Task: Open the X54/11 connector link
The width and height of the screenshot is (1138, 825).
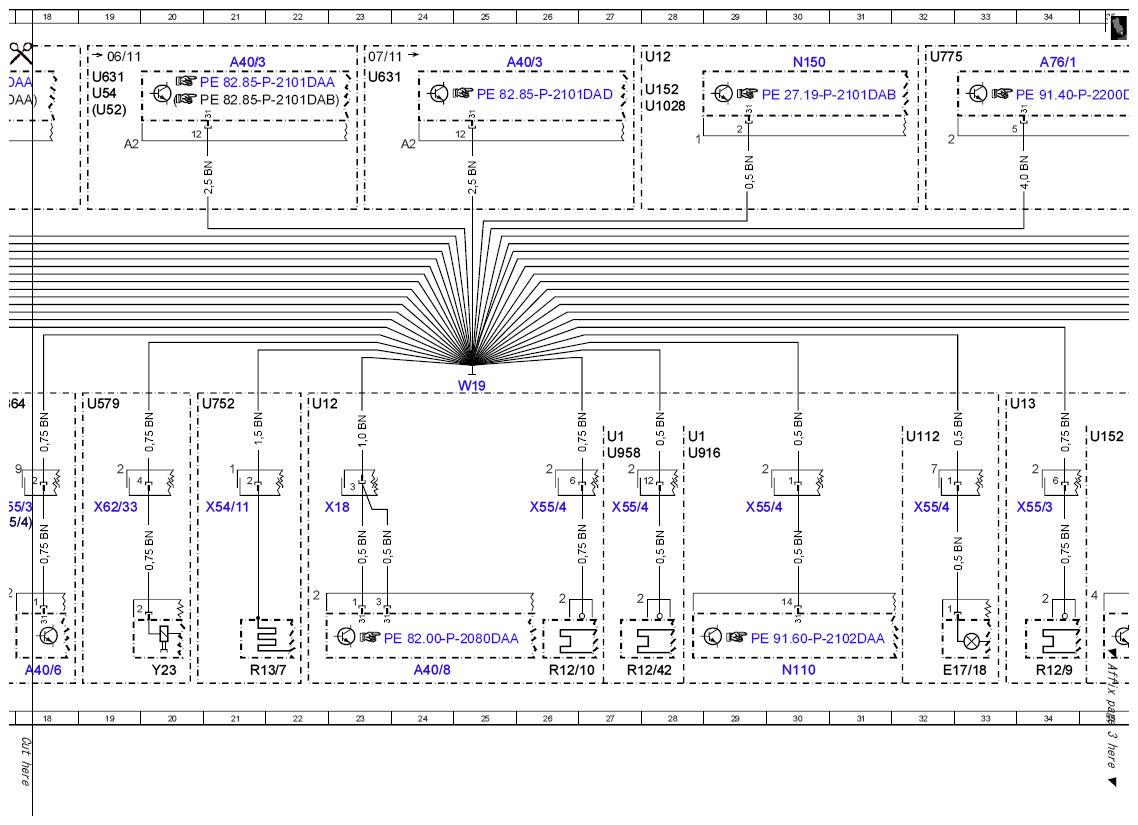Action: [x=227, y=506]
